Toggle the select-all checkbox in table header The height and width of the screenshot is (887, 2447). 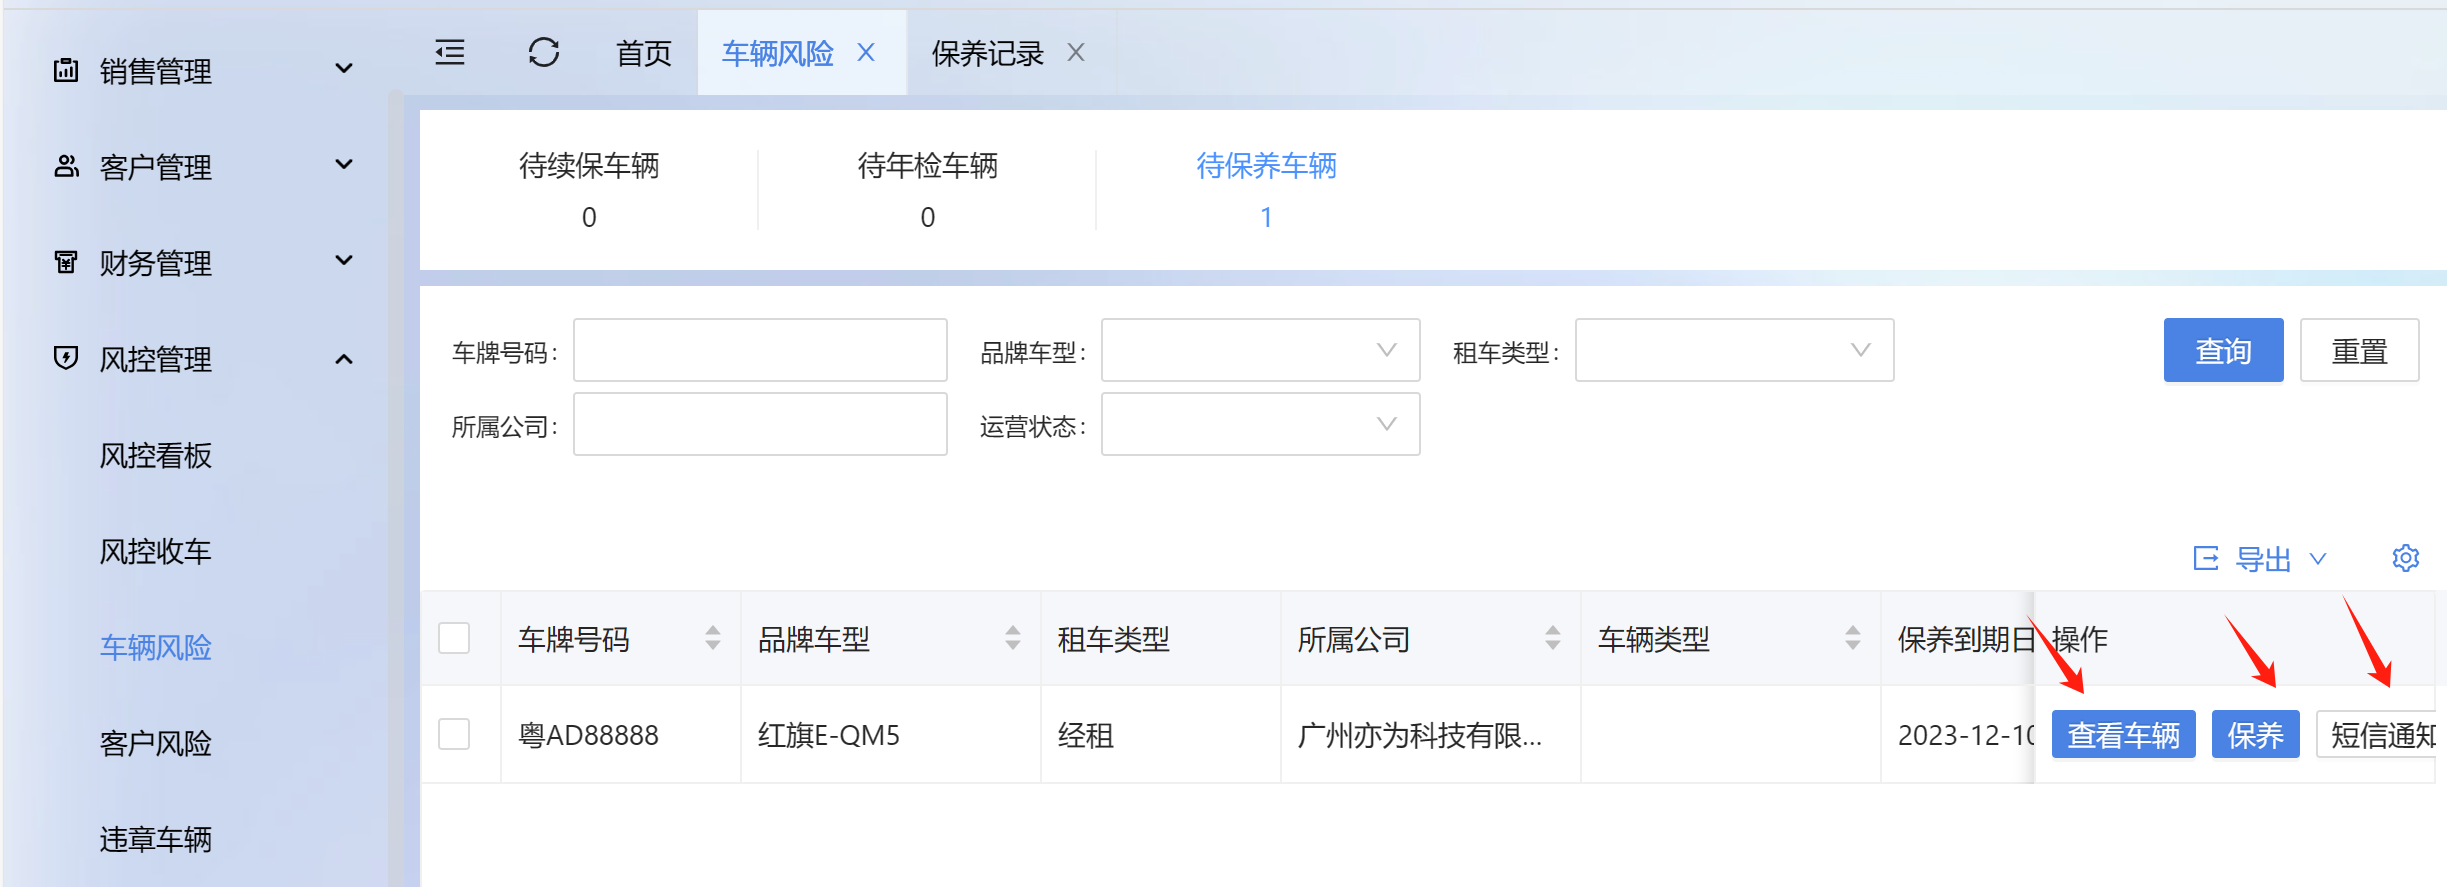(x=454, y=638)
